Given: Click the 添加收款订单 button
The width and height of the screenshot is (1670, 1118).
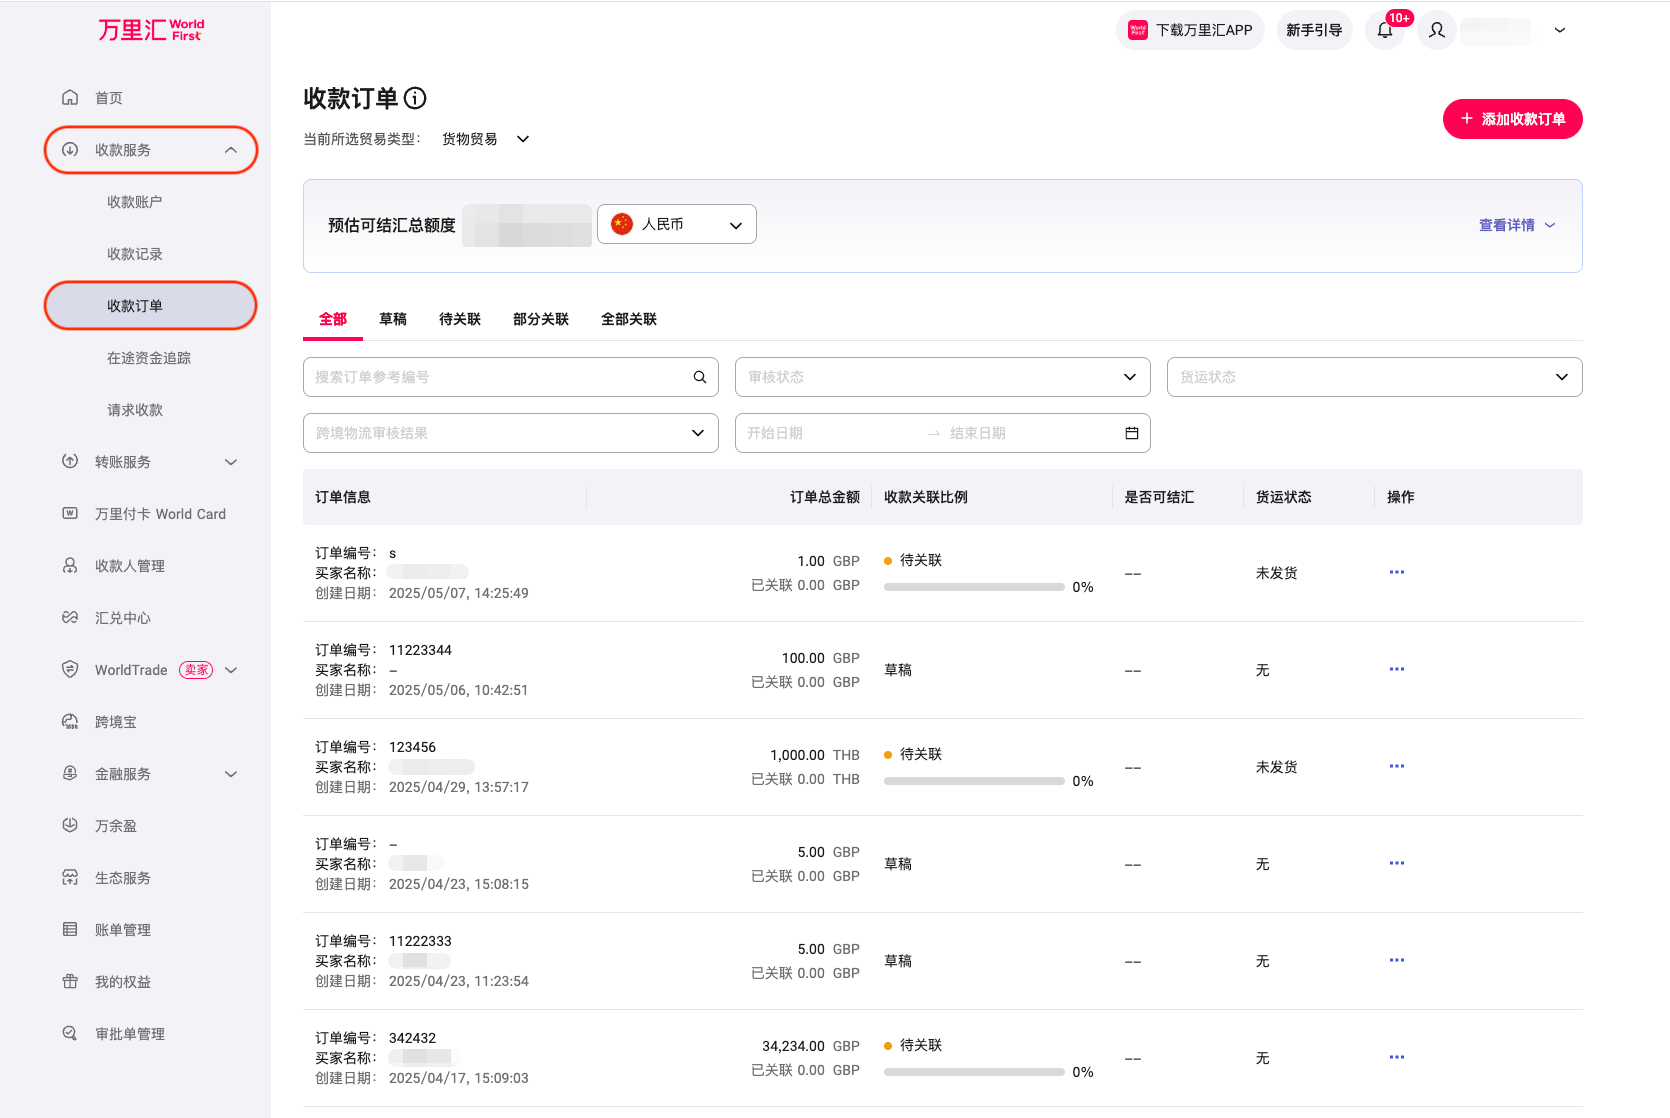Looking at the screenshot, I should pos(1512,119).
